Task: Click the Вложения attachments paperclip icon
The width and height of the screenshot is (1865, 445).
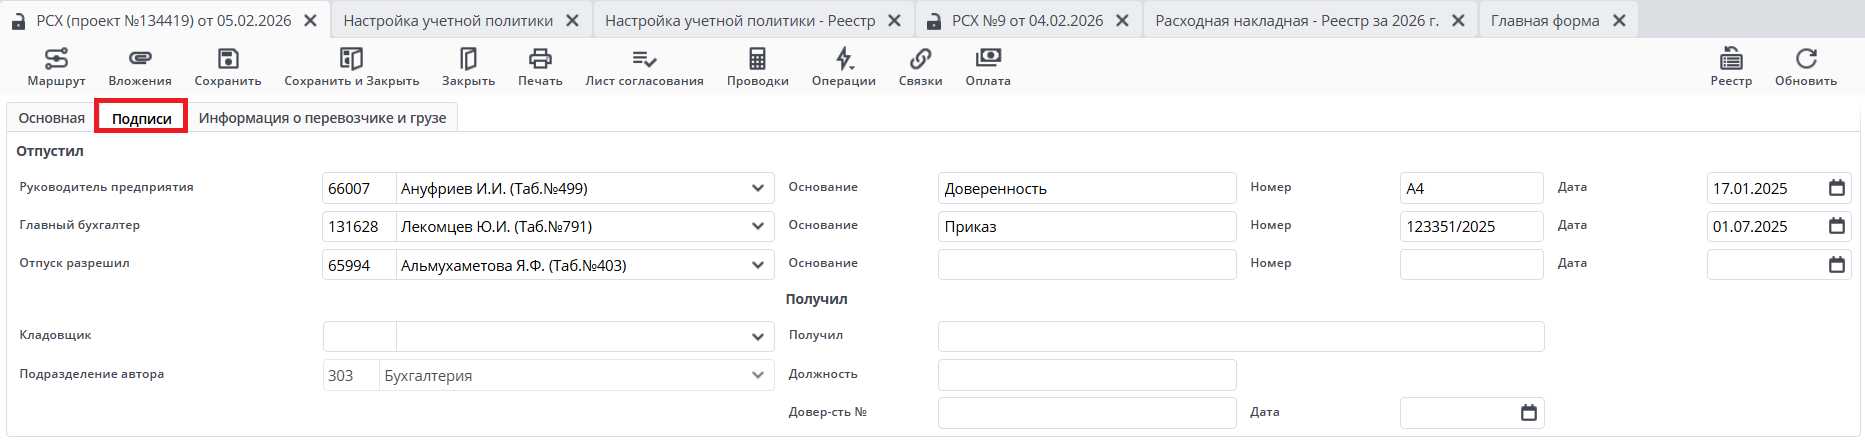Action: tap(140, 59)
